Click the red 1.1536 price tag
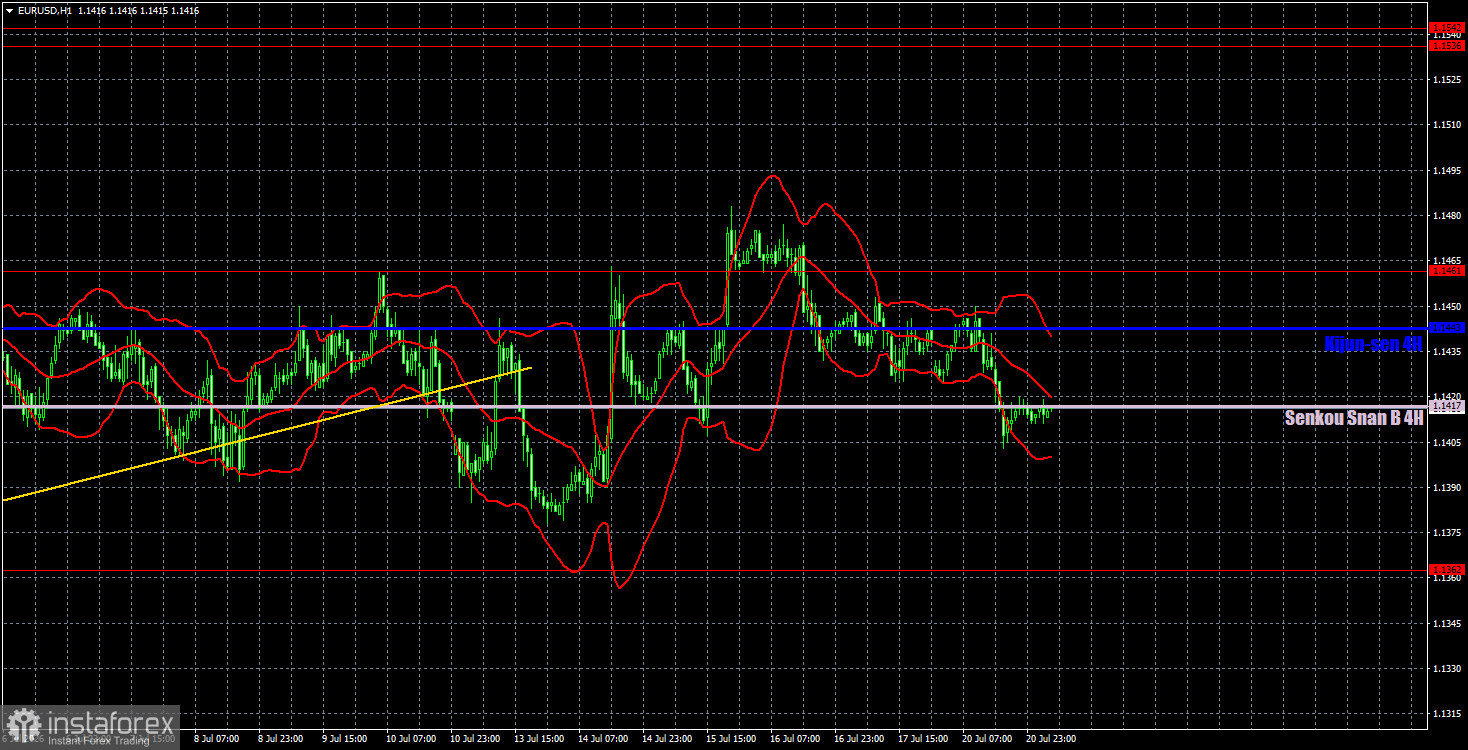 click(1446, 45)
